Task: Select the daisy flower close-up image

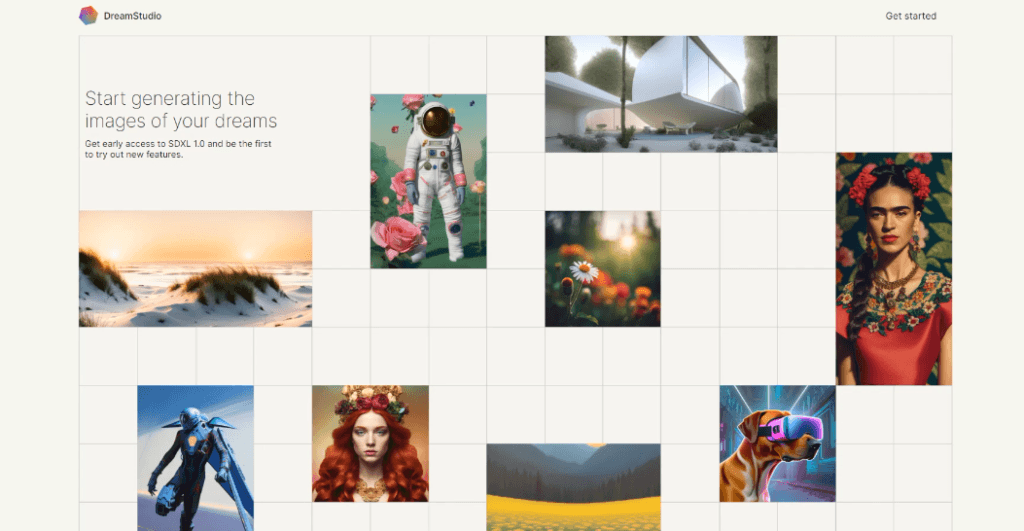Action: tap(603, 268)
